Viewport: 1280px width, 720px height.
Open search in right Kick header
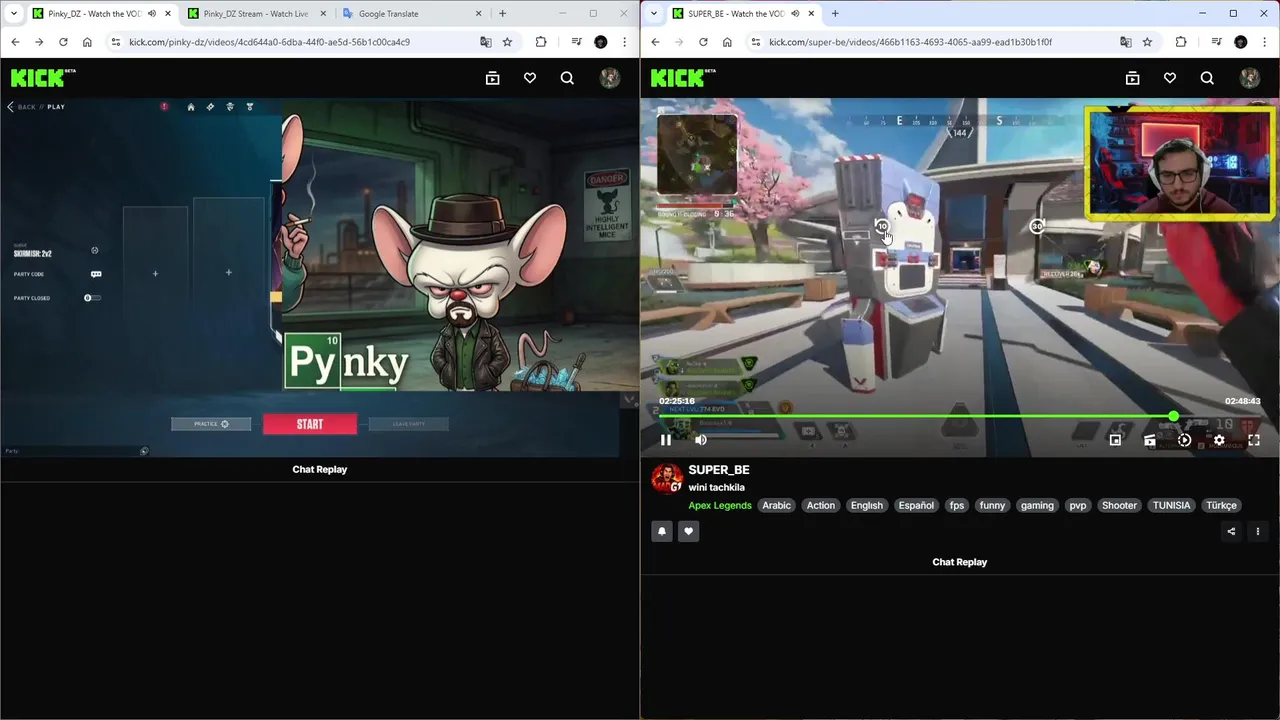[x=1207, y=78]
